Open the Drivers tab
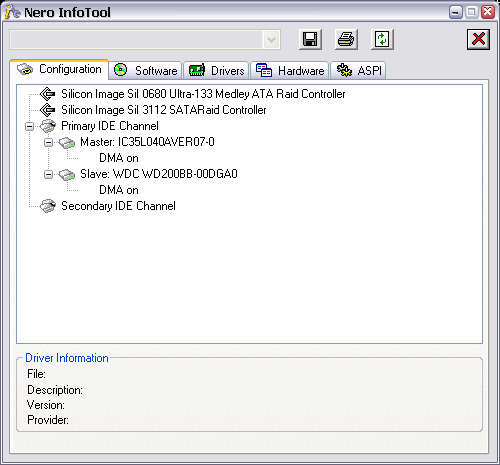This screenshot has height=465, width=500. 216,71
